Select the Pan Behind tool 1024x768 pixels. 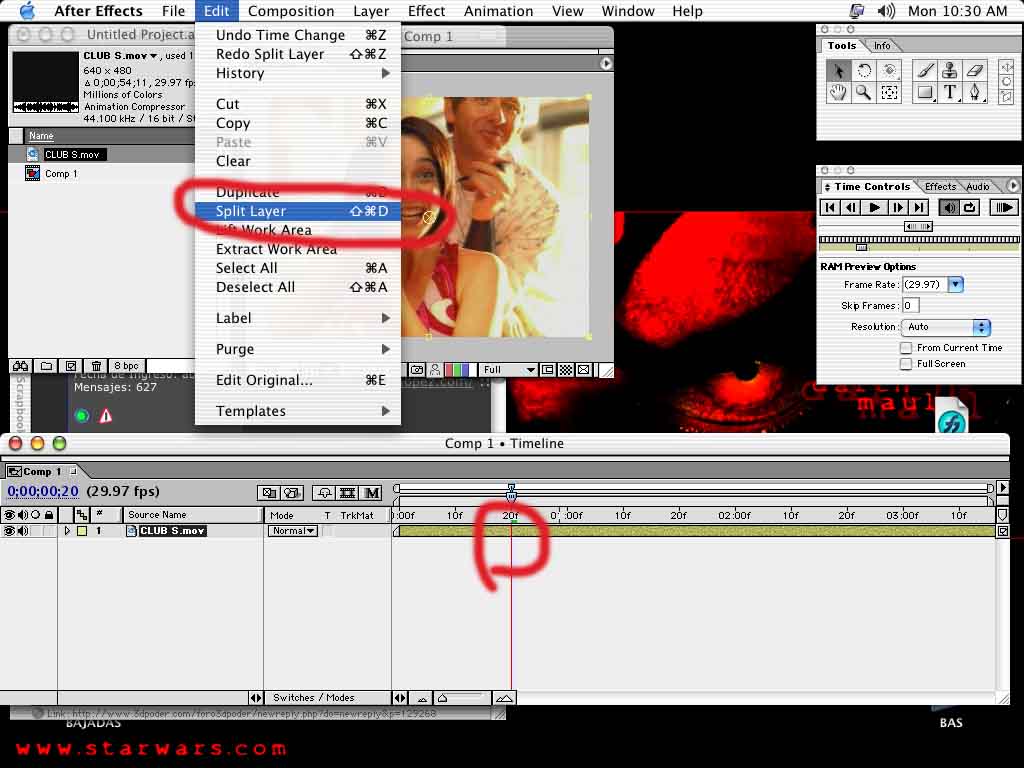click(x=889, y=93)
